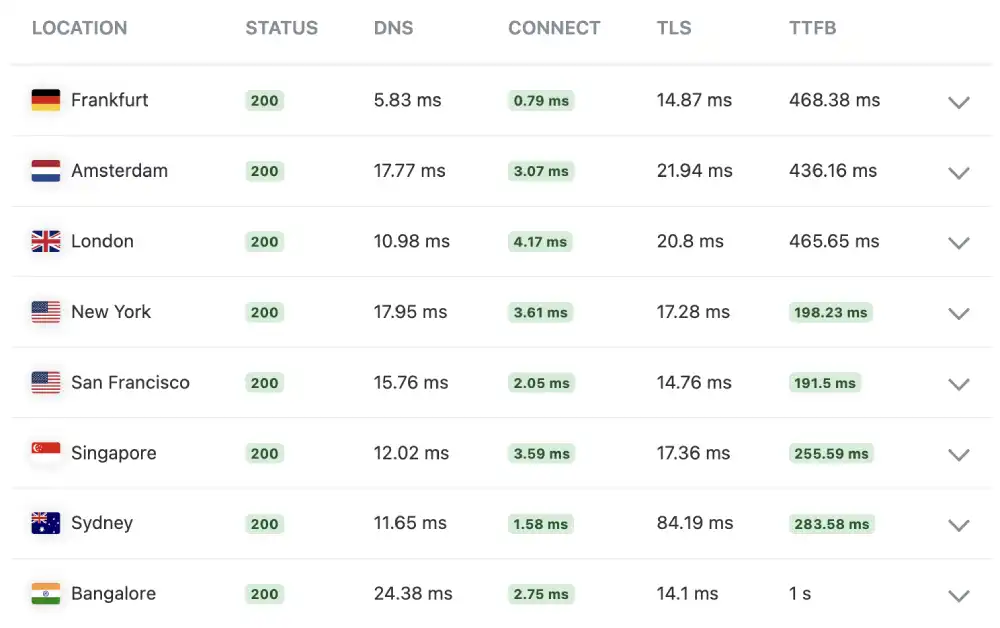Viewport: 1000px width, 628px height.
Task: Expand the New York result row
Action: tap(959, 313)
